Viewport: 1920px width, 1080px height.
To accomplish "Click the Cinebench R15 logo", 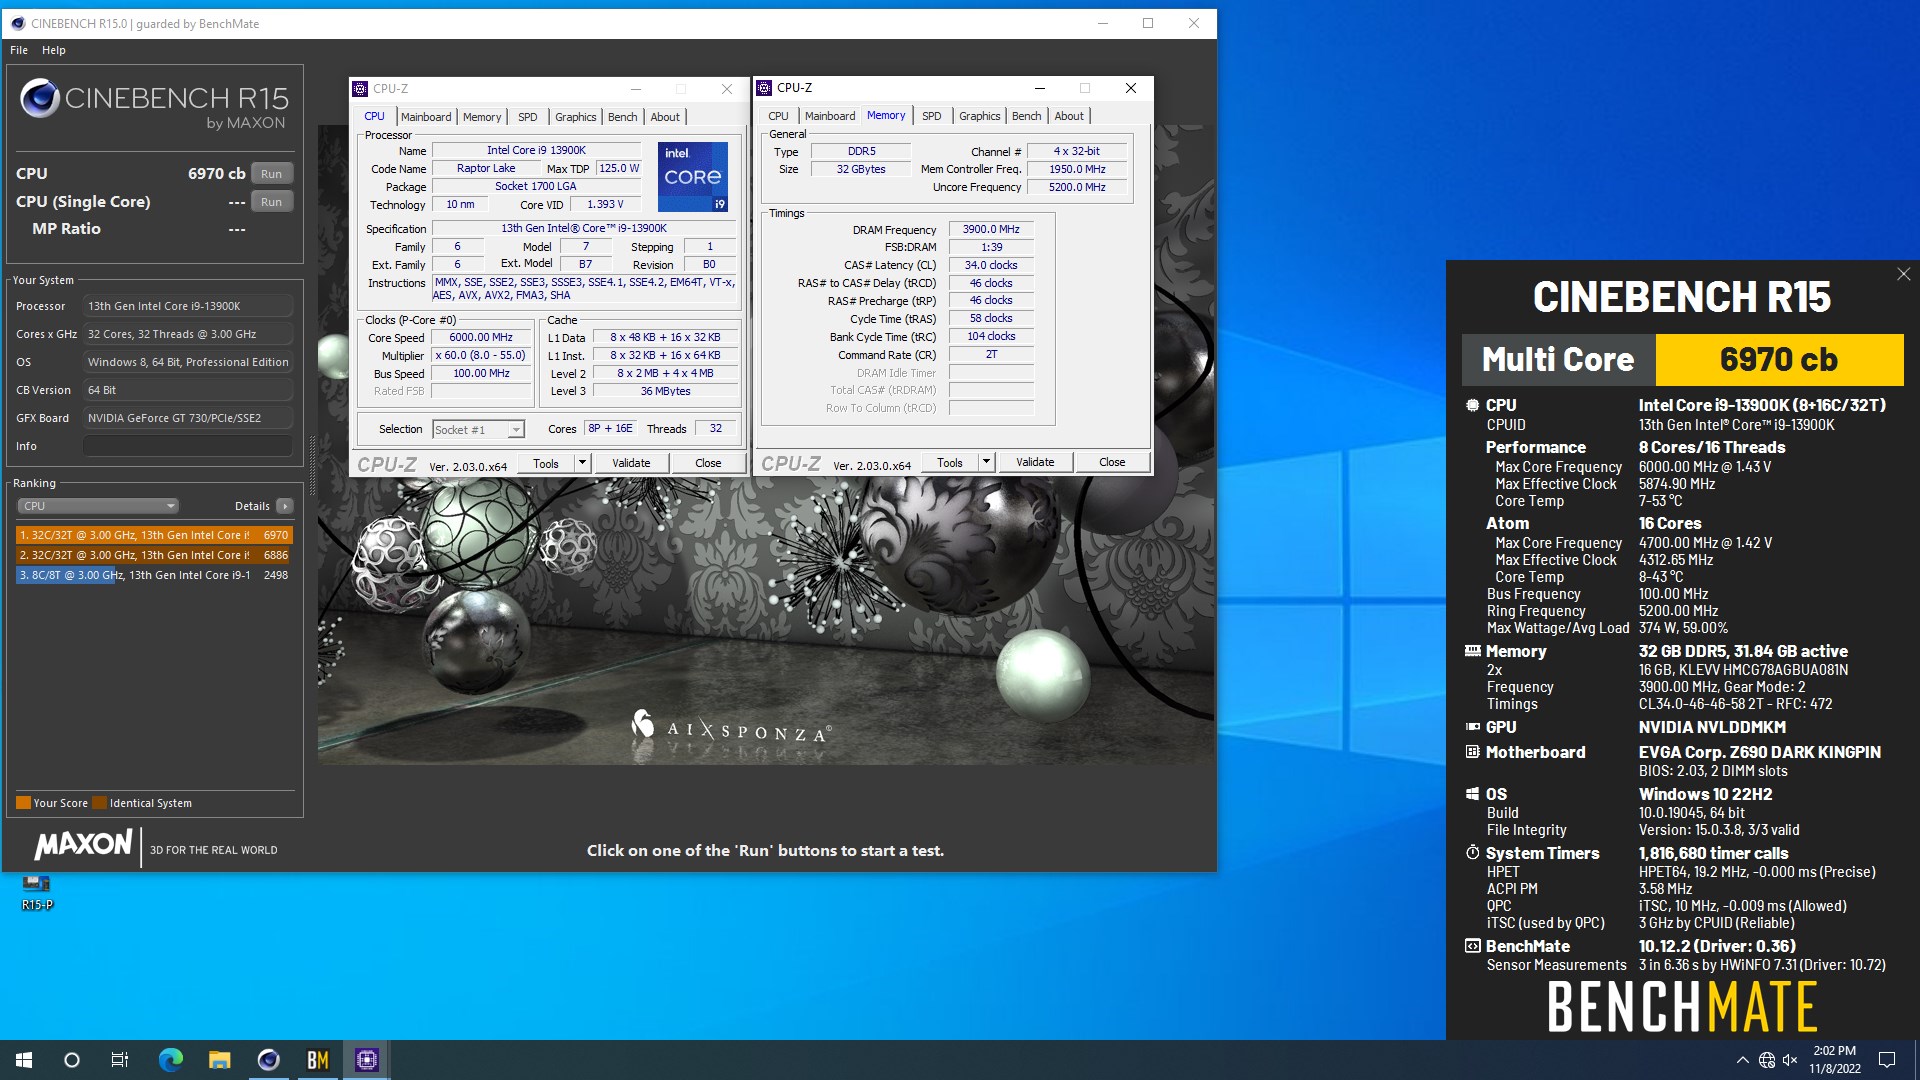I will pos(154,104).
